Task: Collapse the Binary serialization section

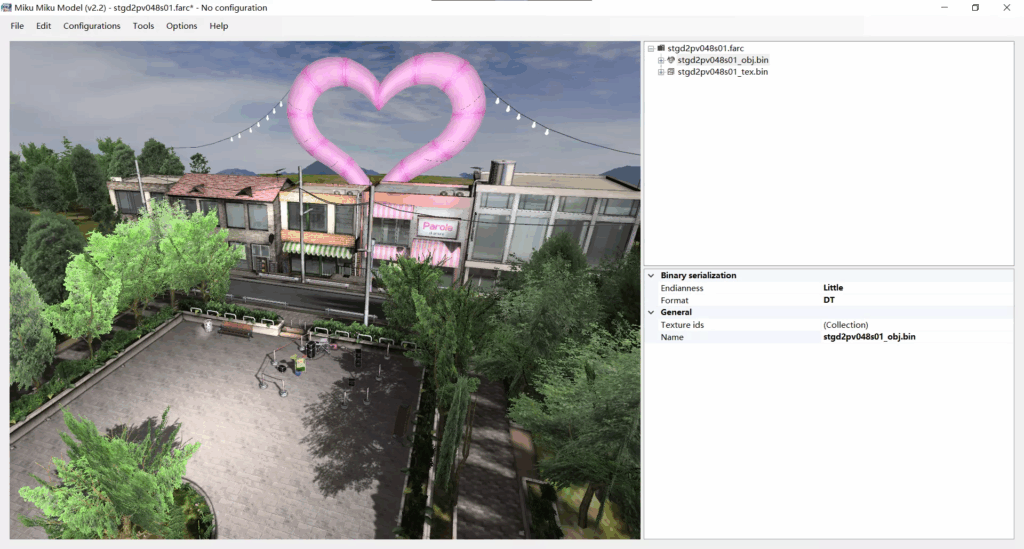Action: pyautogui.click(x=651, y=275)
